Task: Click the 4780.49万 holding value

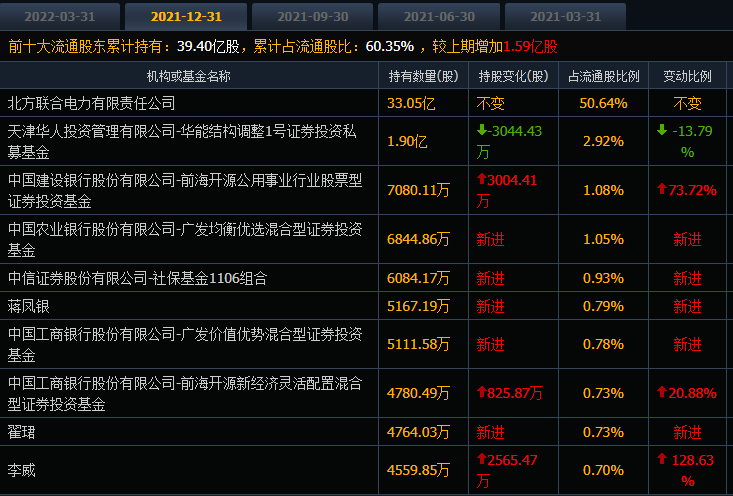Action: pyautogui.click(x=418, y=394)
